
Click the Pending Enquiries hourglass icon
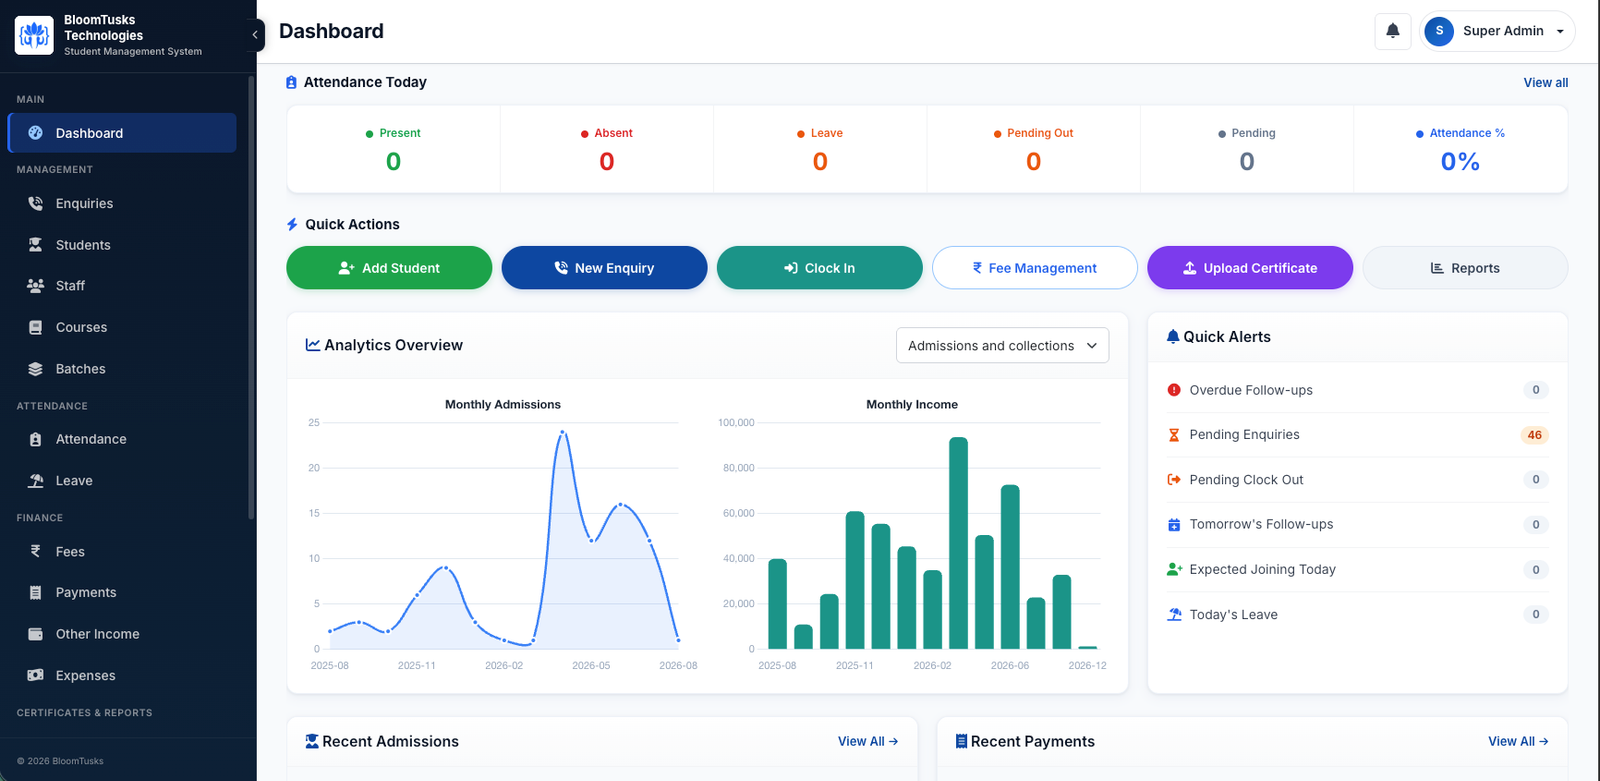(1174, 435)
